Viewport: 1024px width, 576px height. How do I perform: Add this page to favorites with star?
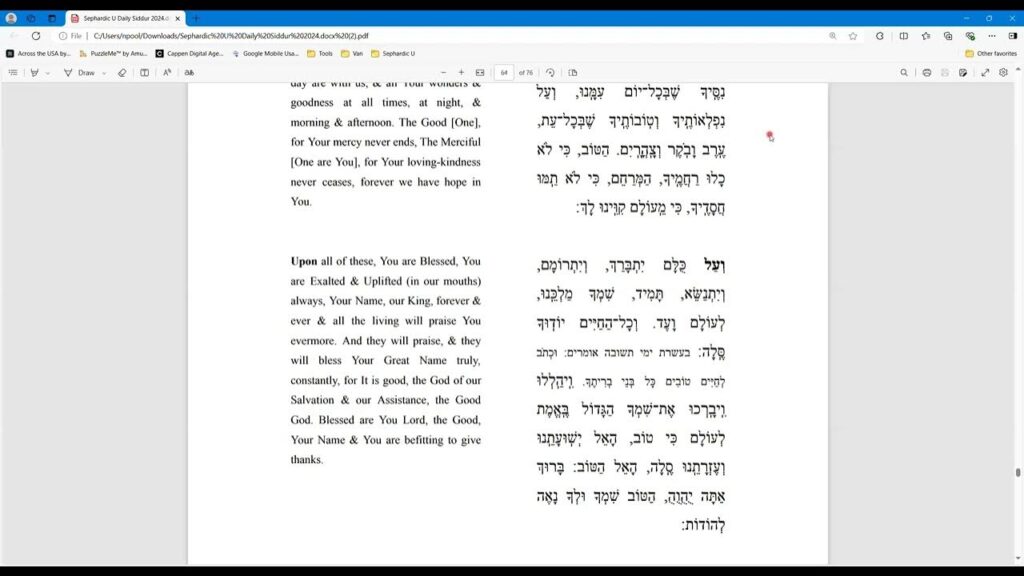(x=853, y=36)
